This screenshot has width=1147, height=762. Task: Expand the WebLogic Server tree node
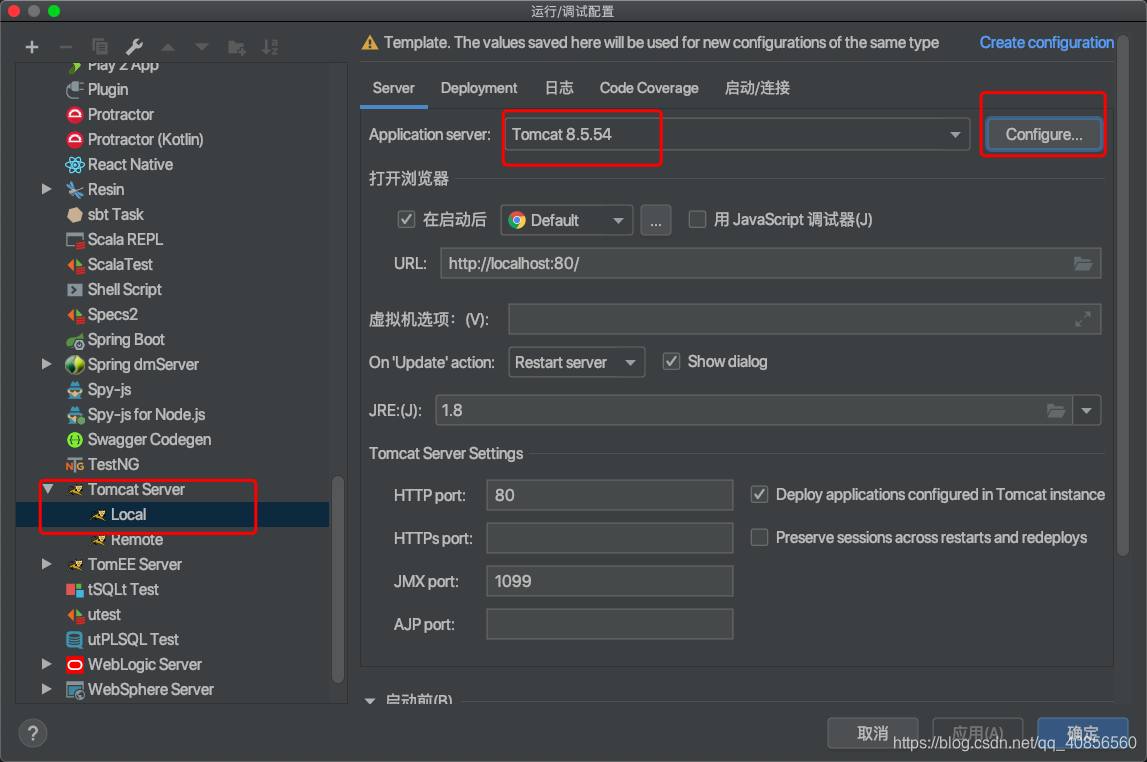(x=47, y=665)
